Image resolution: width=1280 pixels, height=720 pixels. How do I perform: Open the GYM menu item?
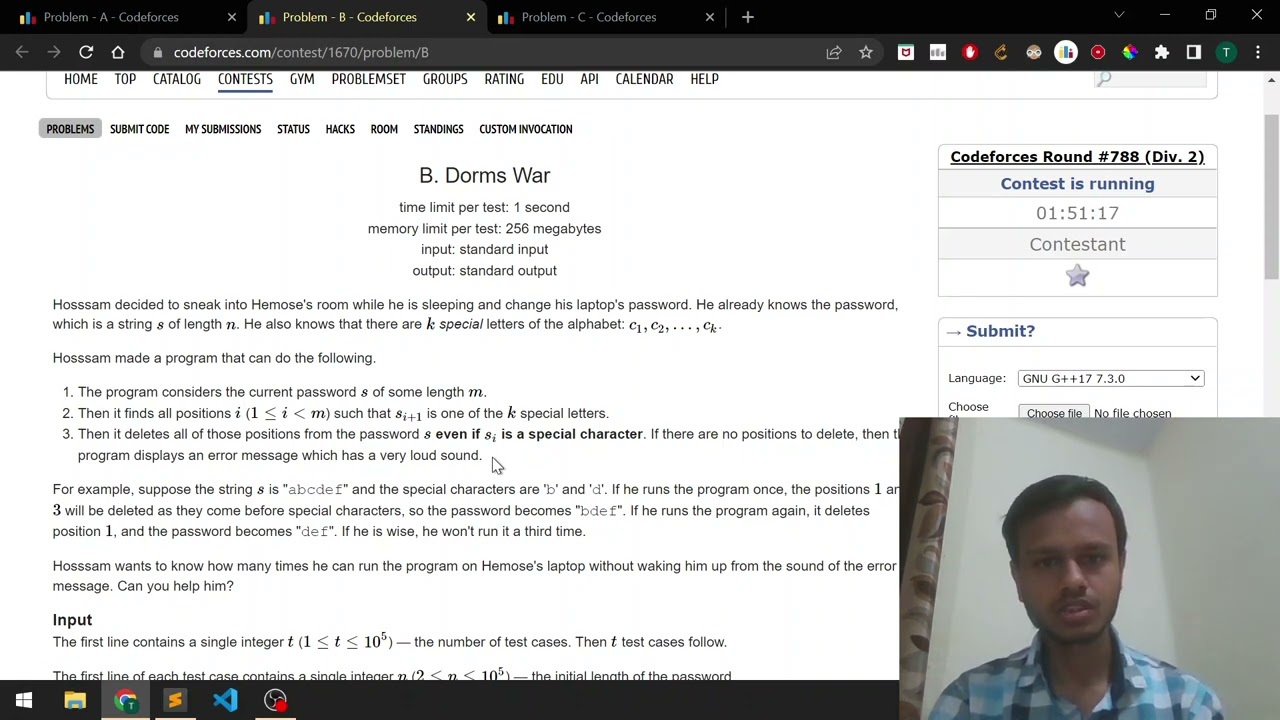[302, 79]
